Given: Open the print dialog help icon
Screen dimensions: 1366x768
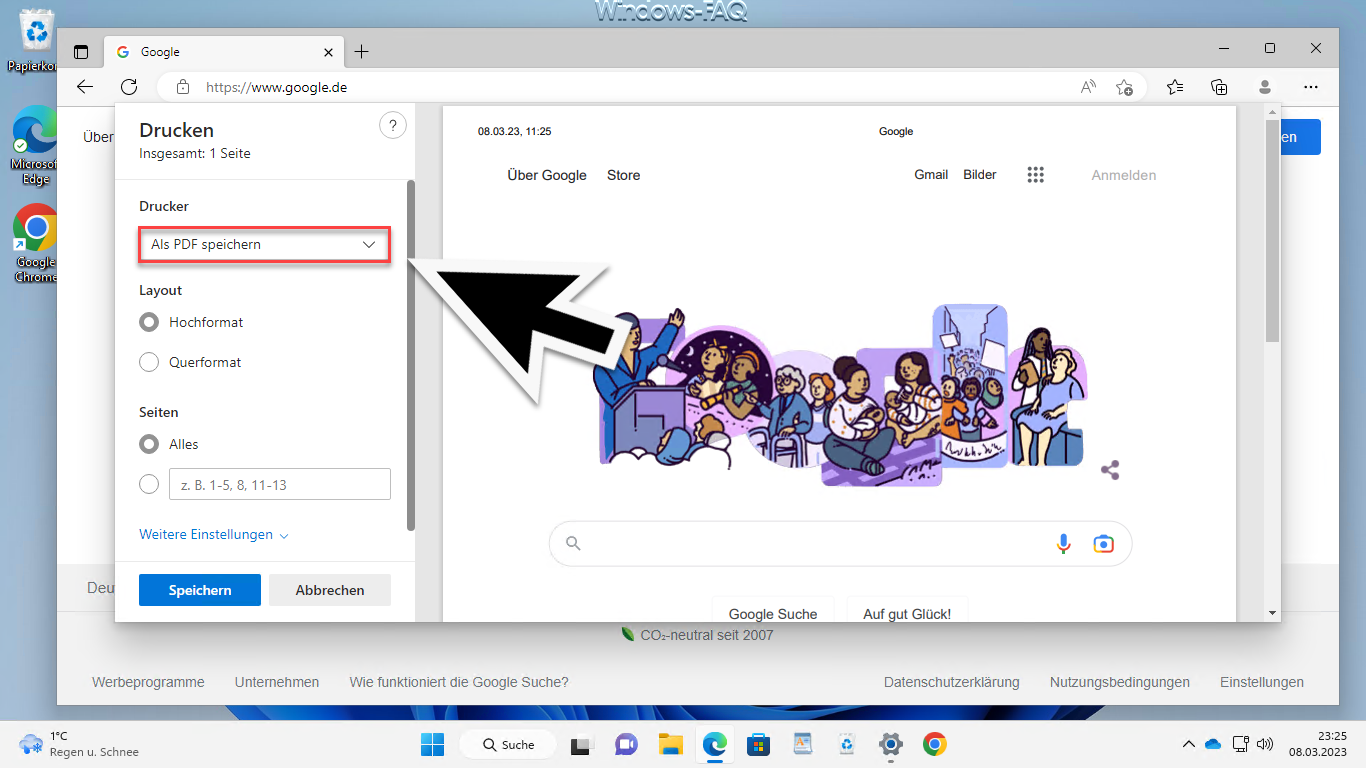Looking at the screenshot, I should pyautogui.click(x=393, y=126).
